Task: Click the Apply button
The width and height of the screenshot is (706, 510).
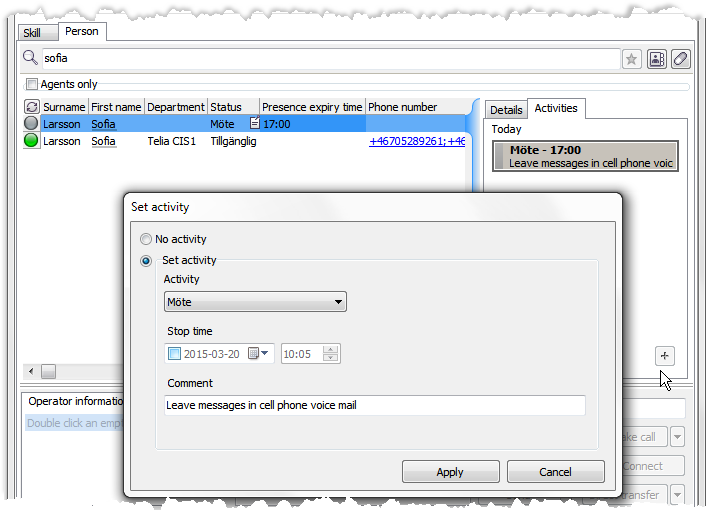Action: coord(450,472)
